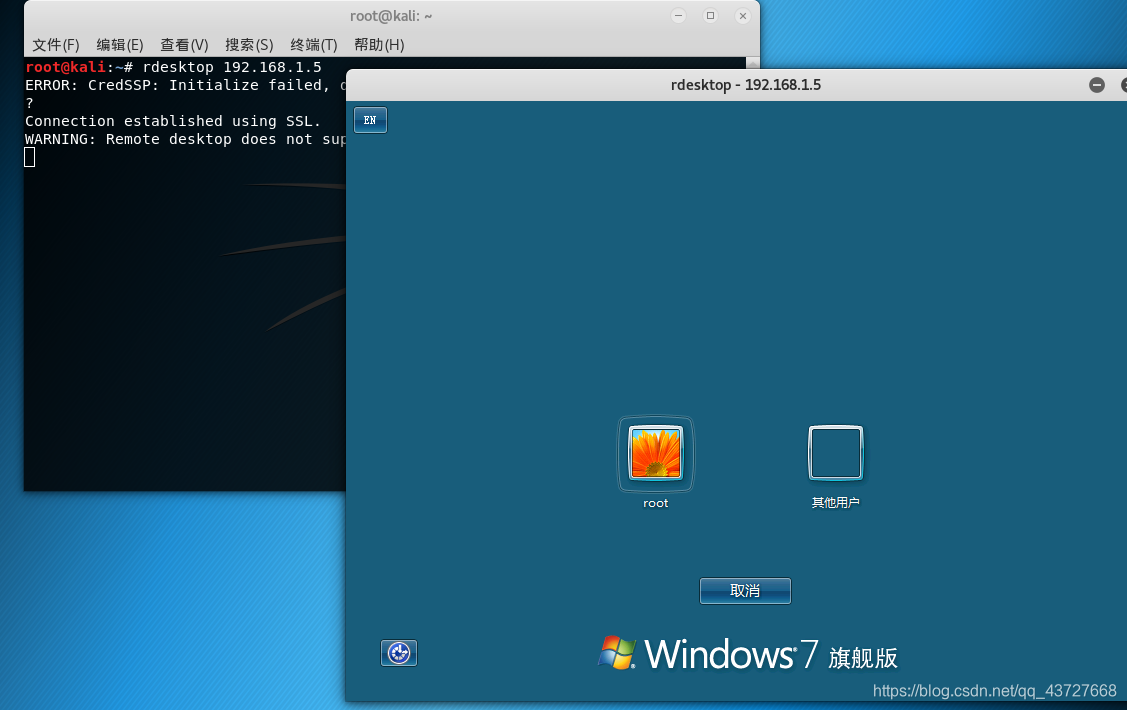Image resolution: width=1127 pixels, height=710 pixels.
Task: Click the 'Connection established using SSL.' line
Action: coord(172,121)
